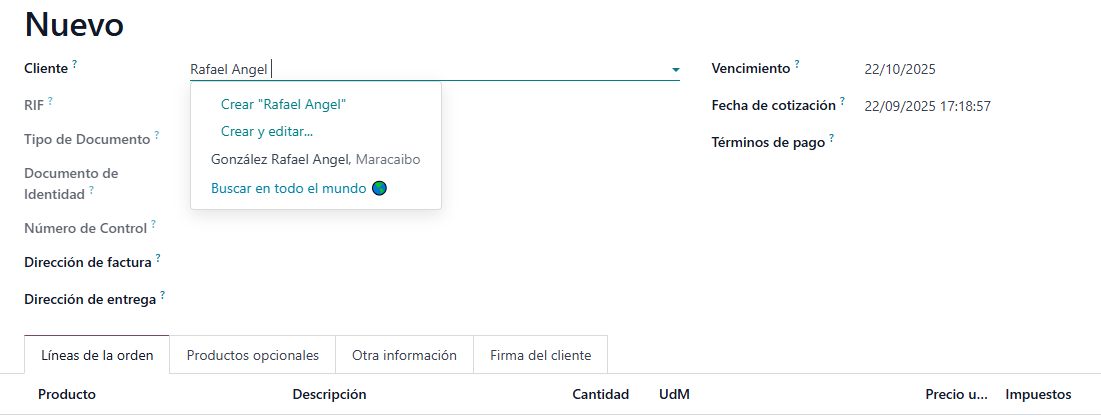This screenshot has height=417, width=1101.
Task: Select González Rafael Angel, Maracaibo suggestion
Action: (315, 159)
